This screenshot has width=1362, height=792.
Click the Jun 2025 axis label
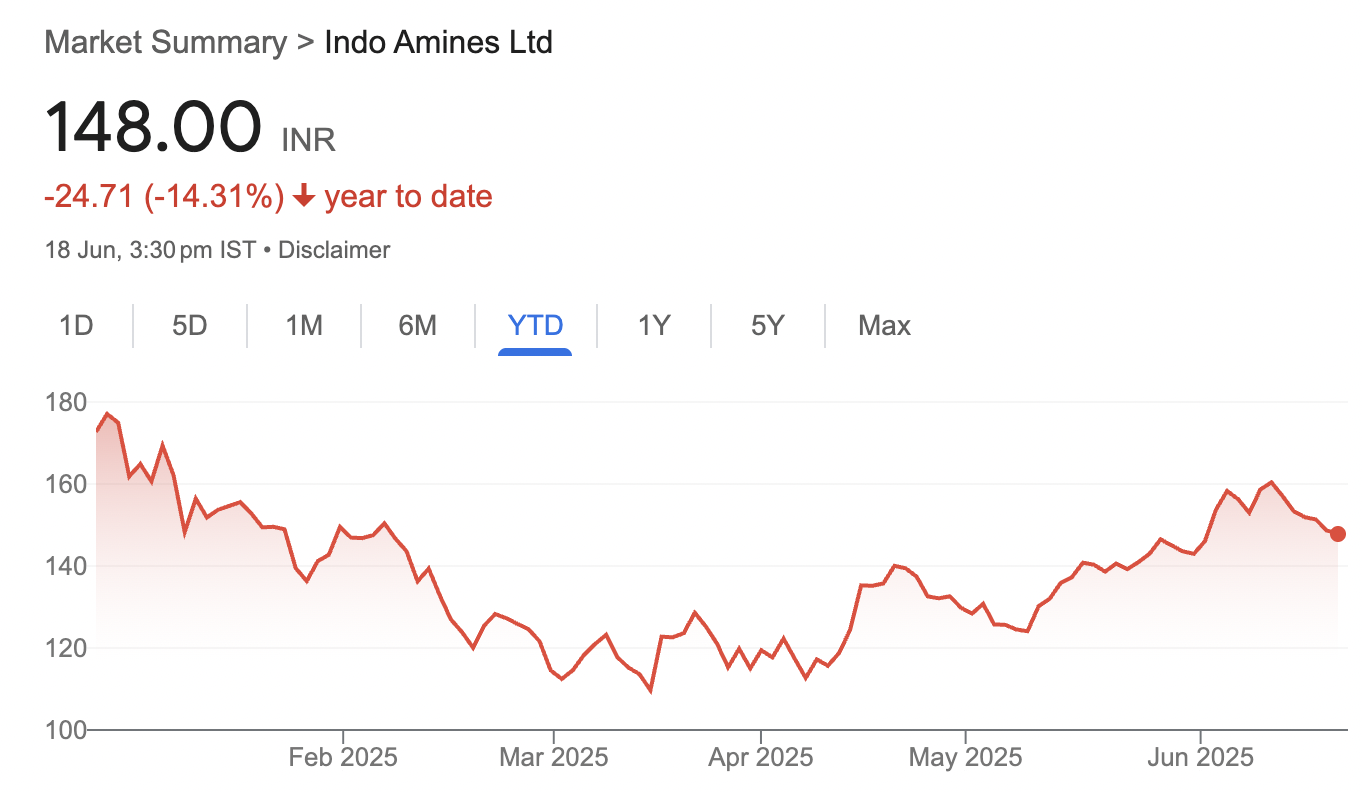(1200, 758)
